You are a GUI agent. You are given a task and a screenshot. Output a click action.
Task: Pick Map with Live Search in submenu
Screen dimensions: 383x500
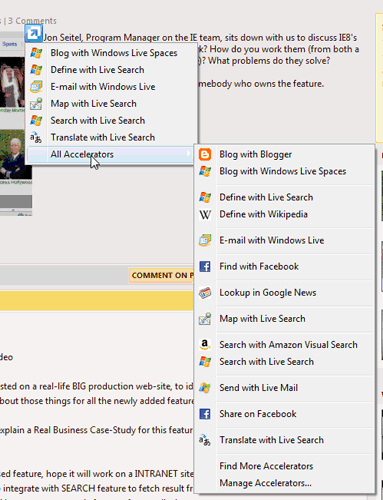point(284,319)
